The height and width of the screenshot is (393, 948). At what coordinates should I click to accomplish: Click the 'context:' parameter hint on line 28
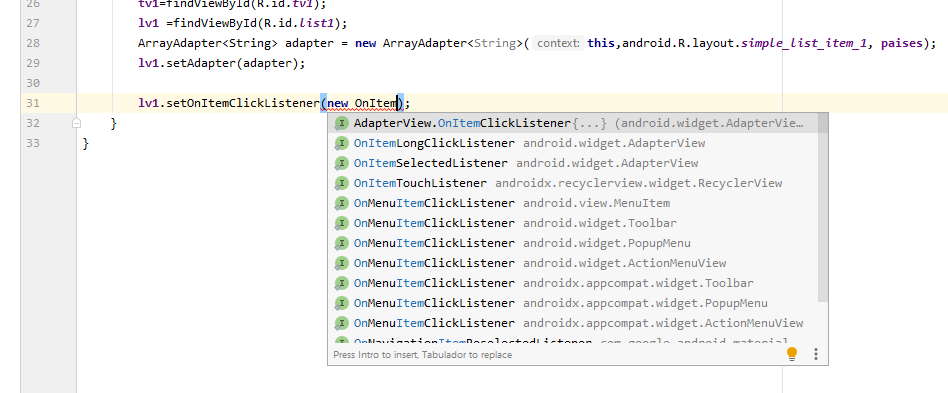point(558,44)
